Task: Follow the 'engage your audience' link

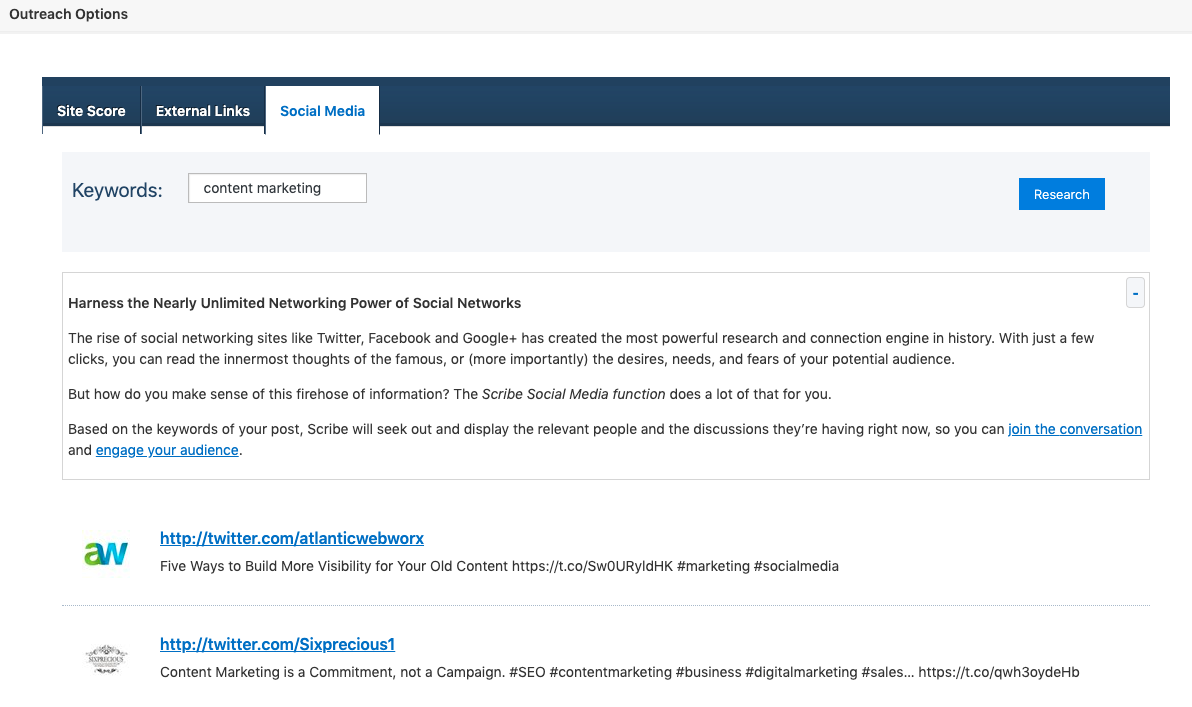Action: [x=167, y=450]
